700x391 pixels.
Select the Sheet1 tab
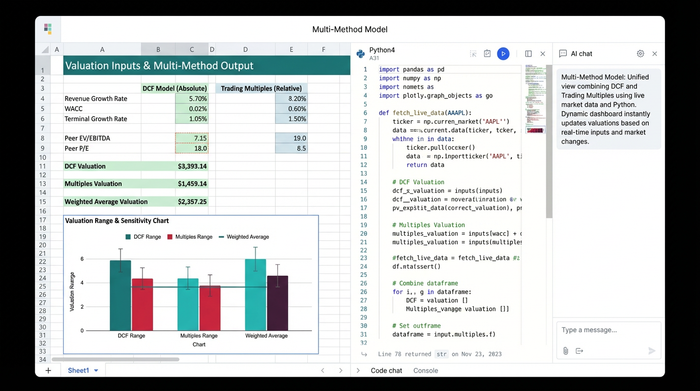[x=79, y=370]
